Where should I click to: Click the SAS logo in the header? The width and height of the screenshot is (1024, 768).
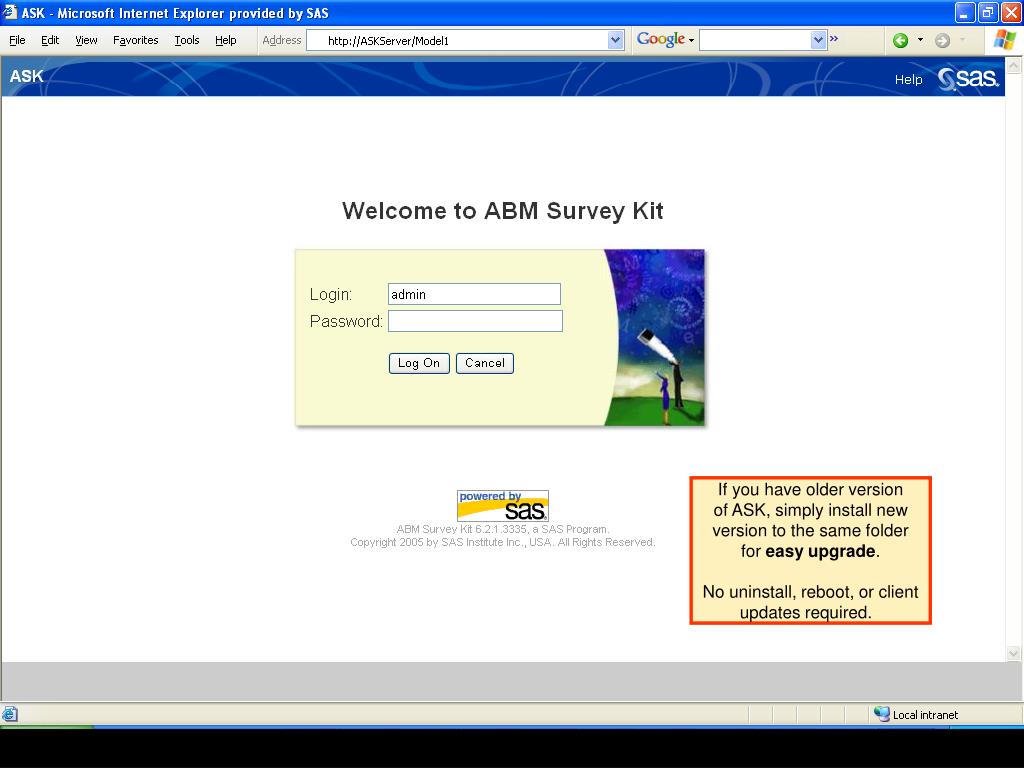click(968, 79)
